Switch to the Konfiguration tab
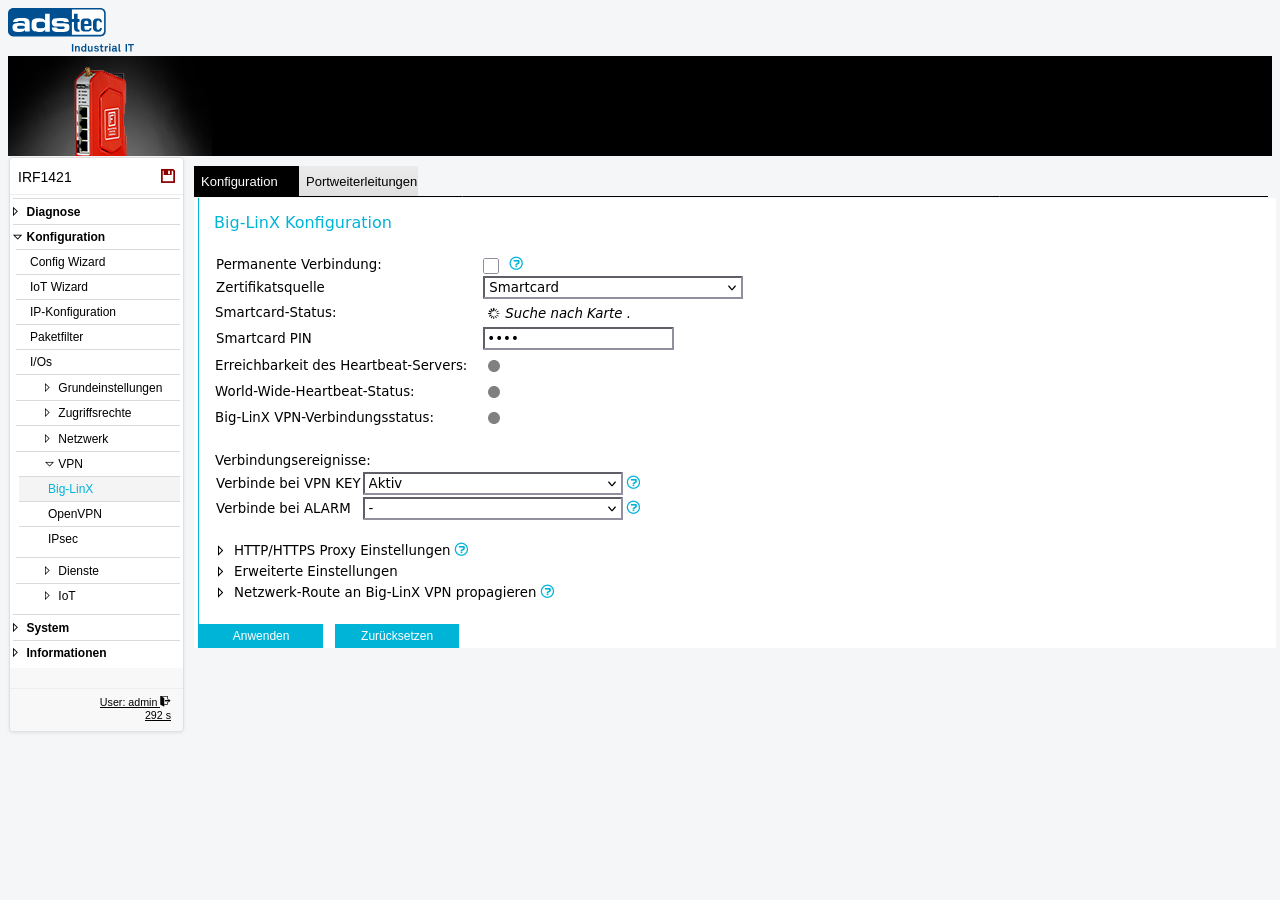Image resolution: width=1280 pixels, height=900 pixels. [246, 181]
